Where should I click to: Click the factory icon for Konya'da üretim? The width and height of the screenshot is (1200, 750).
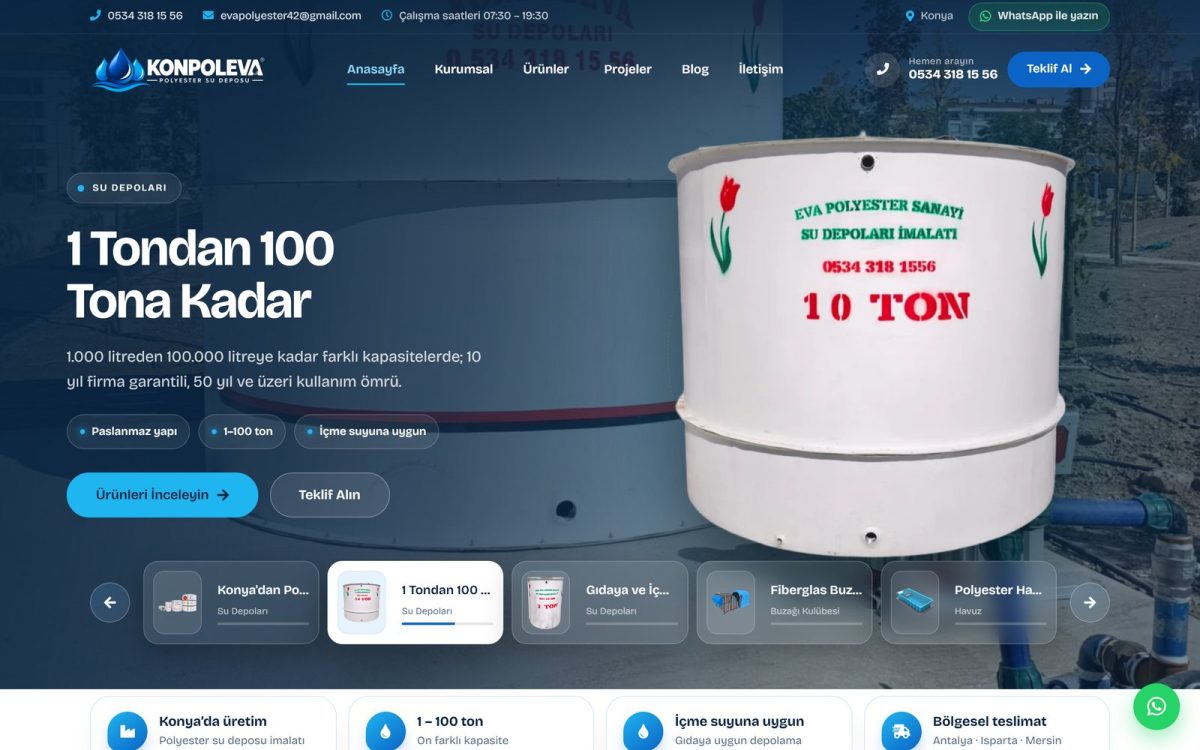click(127, 731)
